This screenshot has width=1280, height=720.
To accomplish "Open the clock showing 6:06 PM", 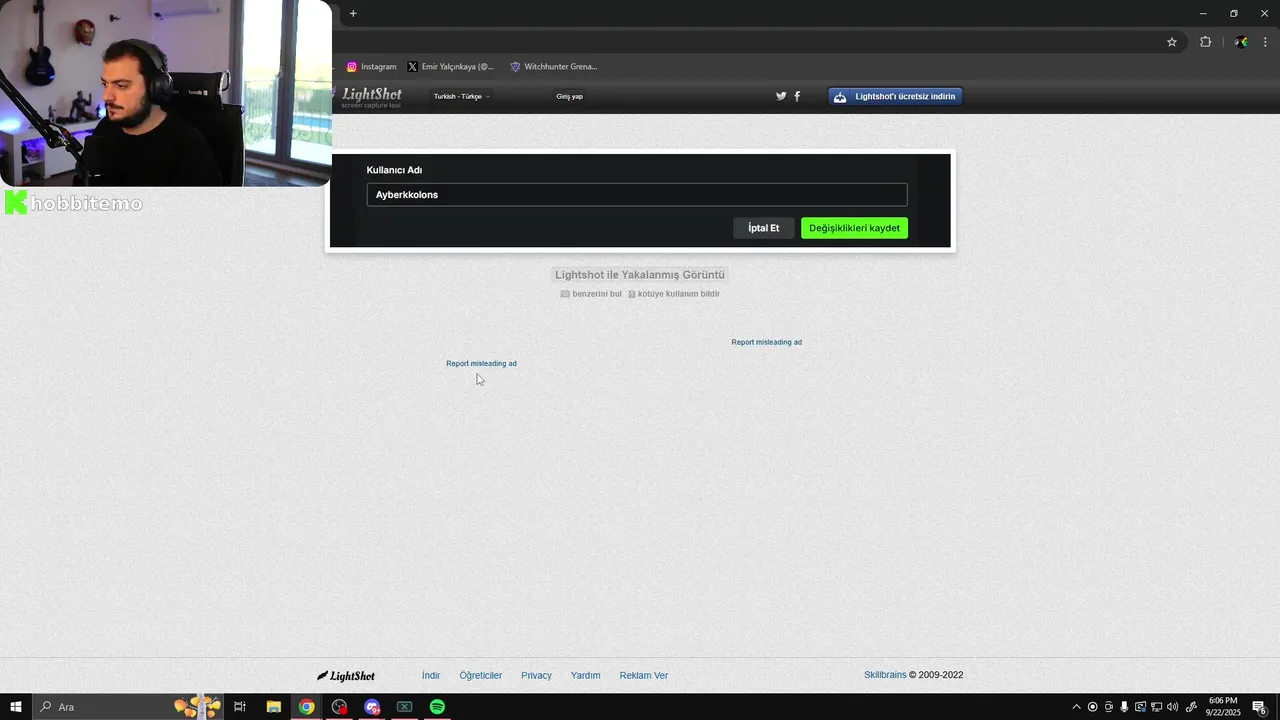I will tap(1223, 707).
